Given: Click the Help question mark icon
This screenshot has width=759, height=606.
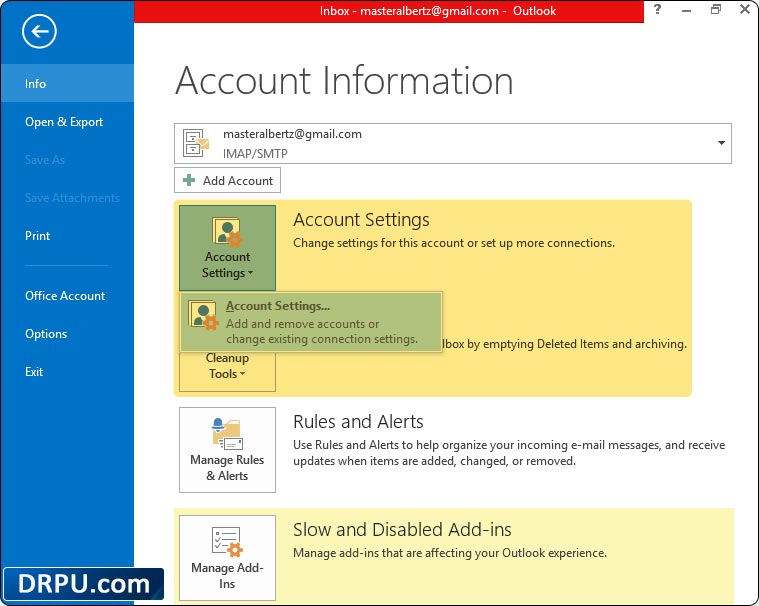Looking at the screenshot, I should 657,9.
